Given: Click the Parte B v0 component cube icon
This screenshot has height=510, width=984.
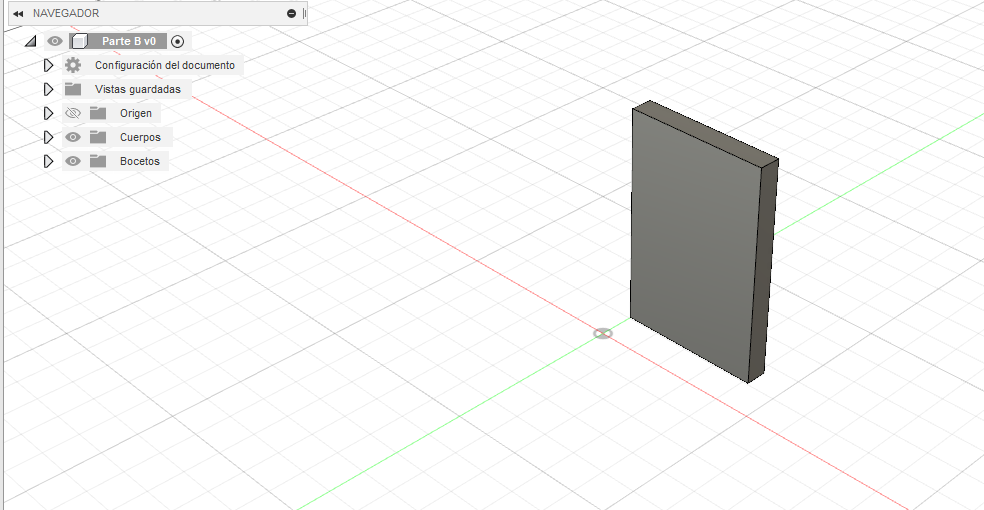Looking at the screenshot, I should coord(80,41).
